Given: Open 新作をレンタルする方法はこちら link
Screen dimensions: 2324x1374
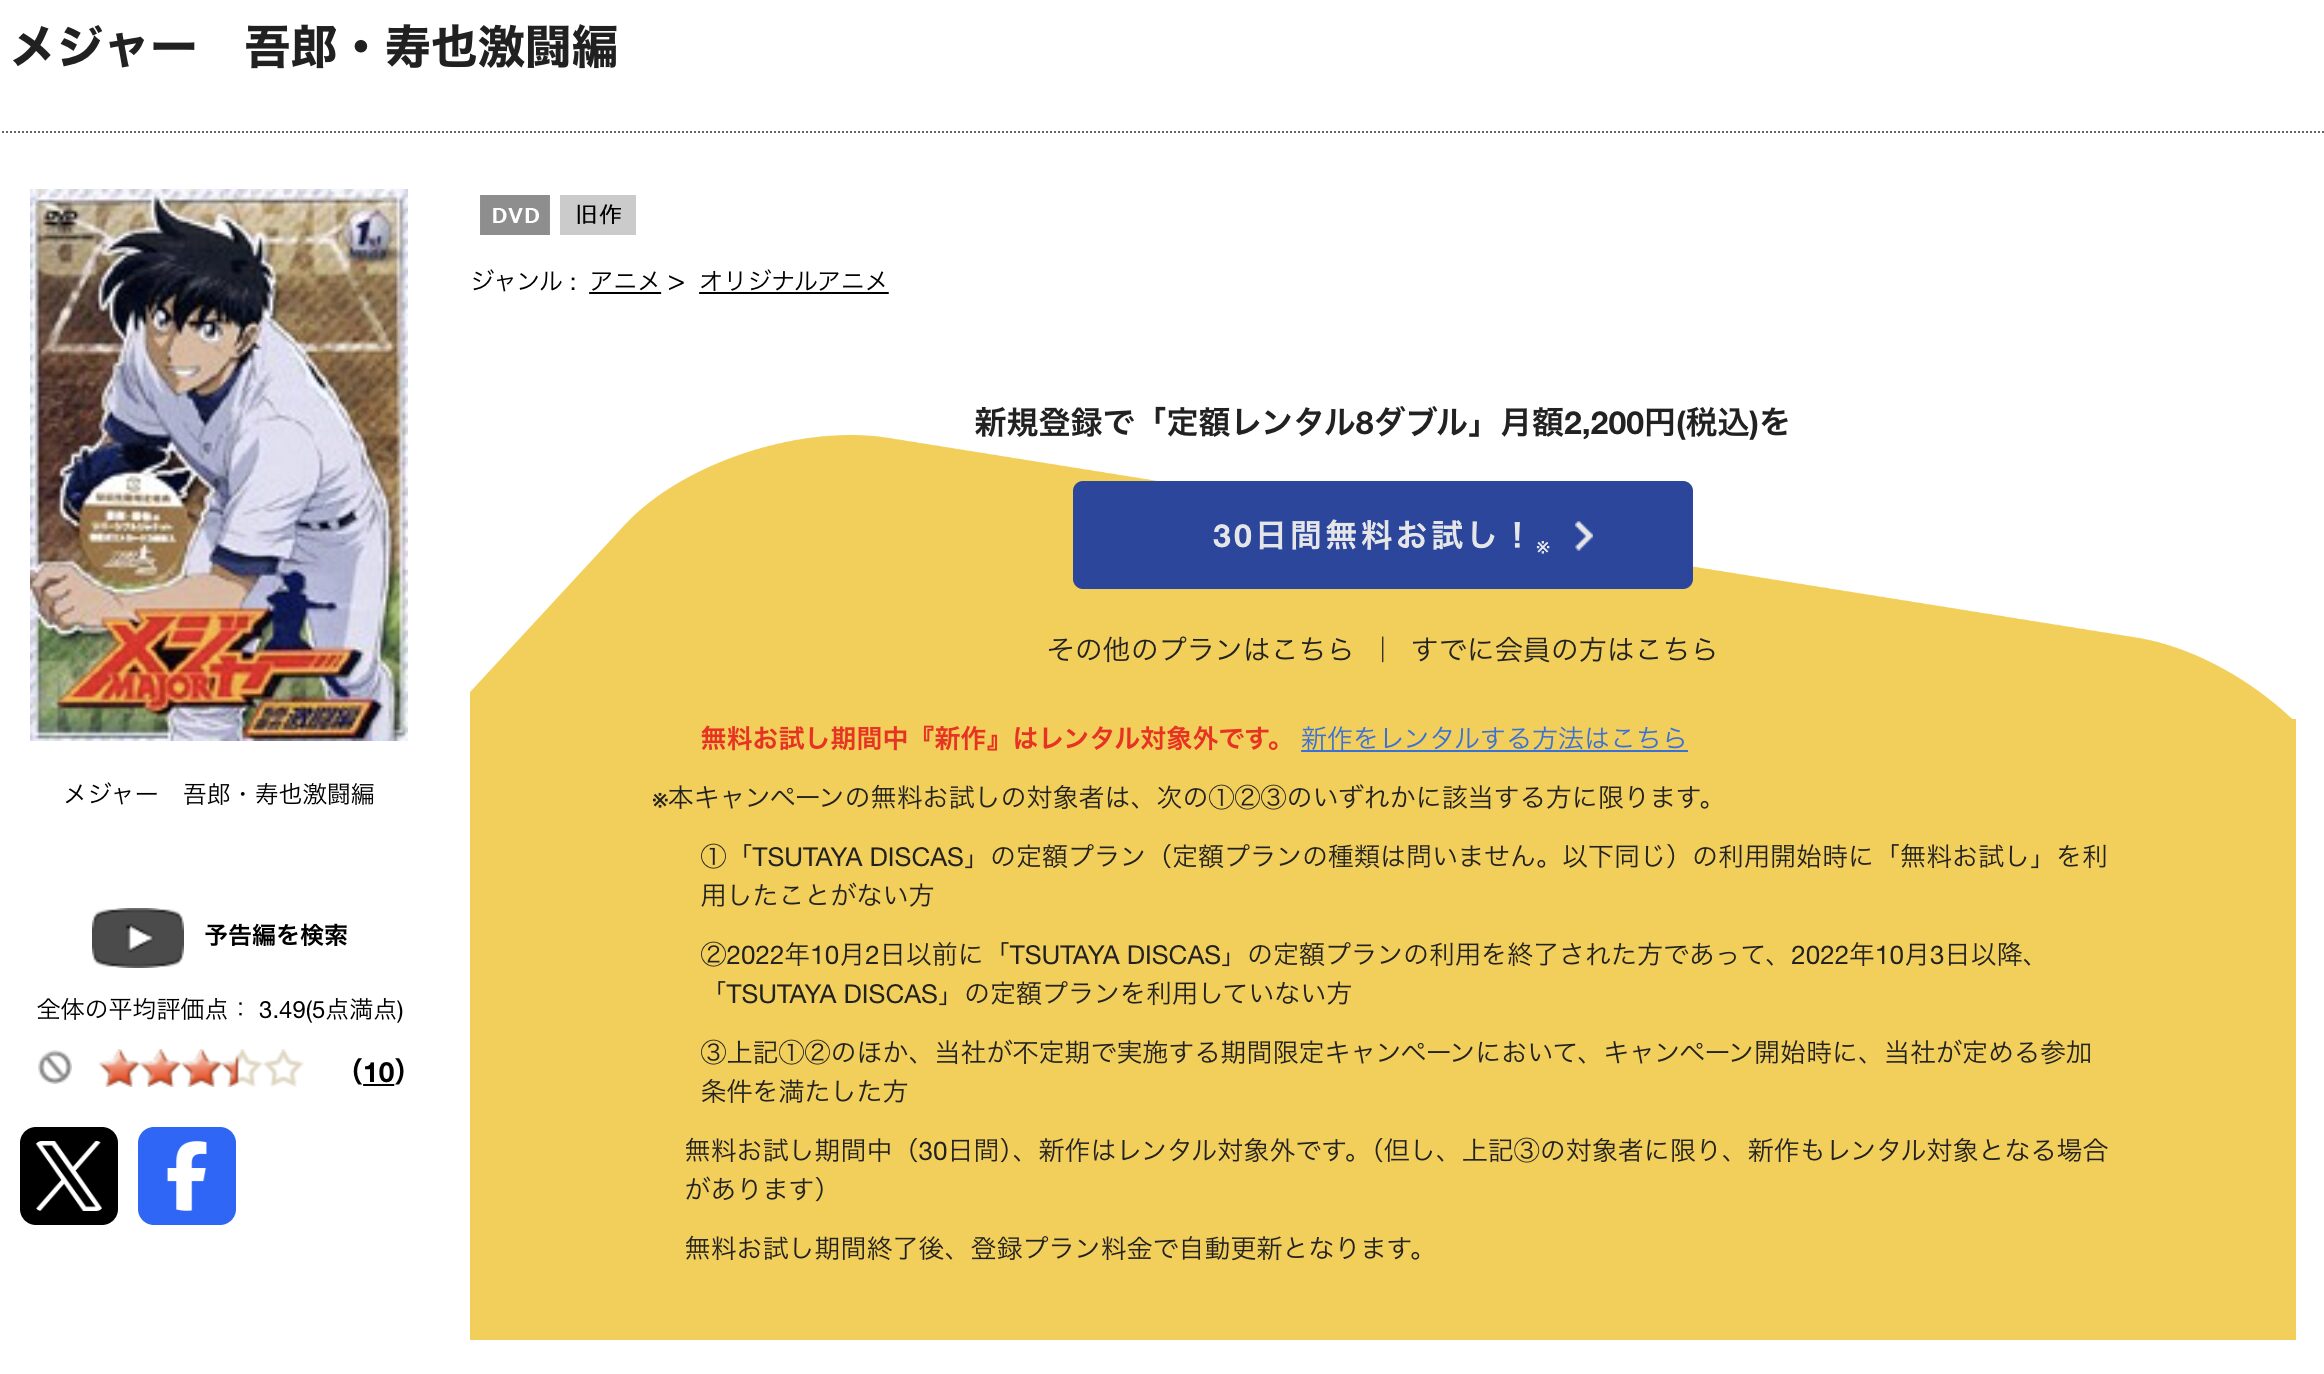Looking at the screenshot, I should point(1494,738).
